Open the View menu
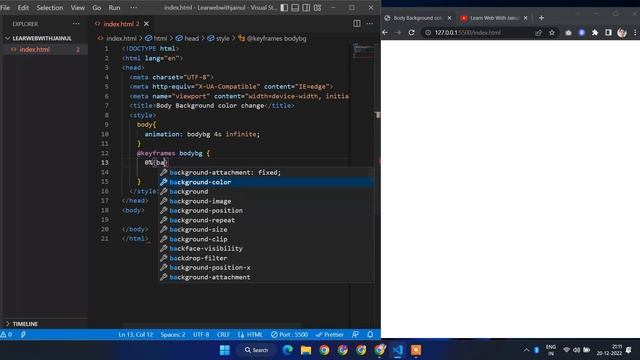 (x=78, y=8)
